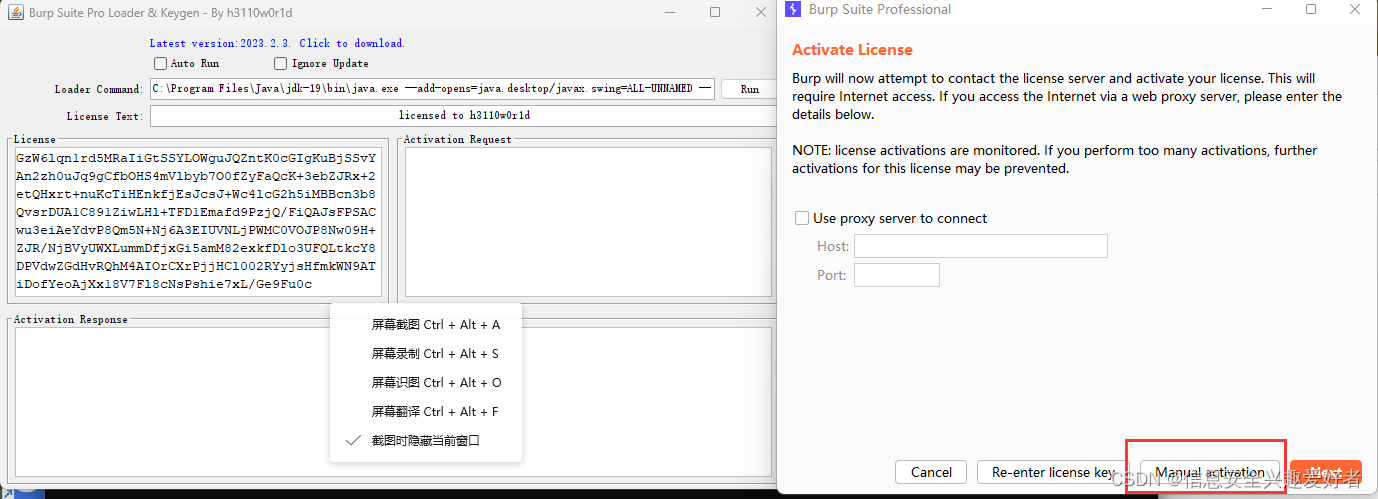Image resolution: width=1378 pixels, height=499 pixels.
Task: Enable the Auto Run checkbox
Action: 160,63
